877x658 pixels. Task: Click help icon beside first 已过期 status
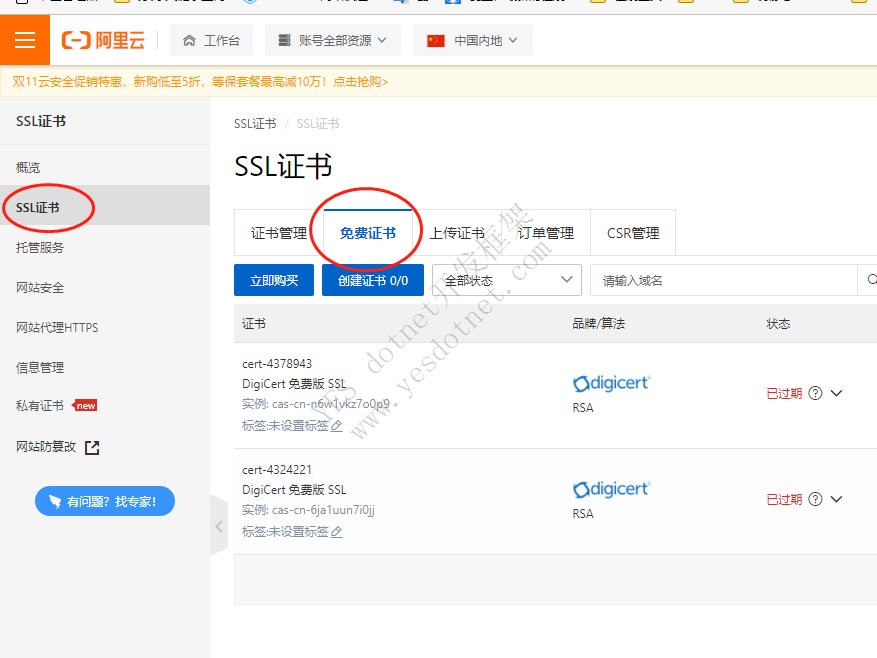(815, 393)
